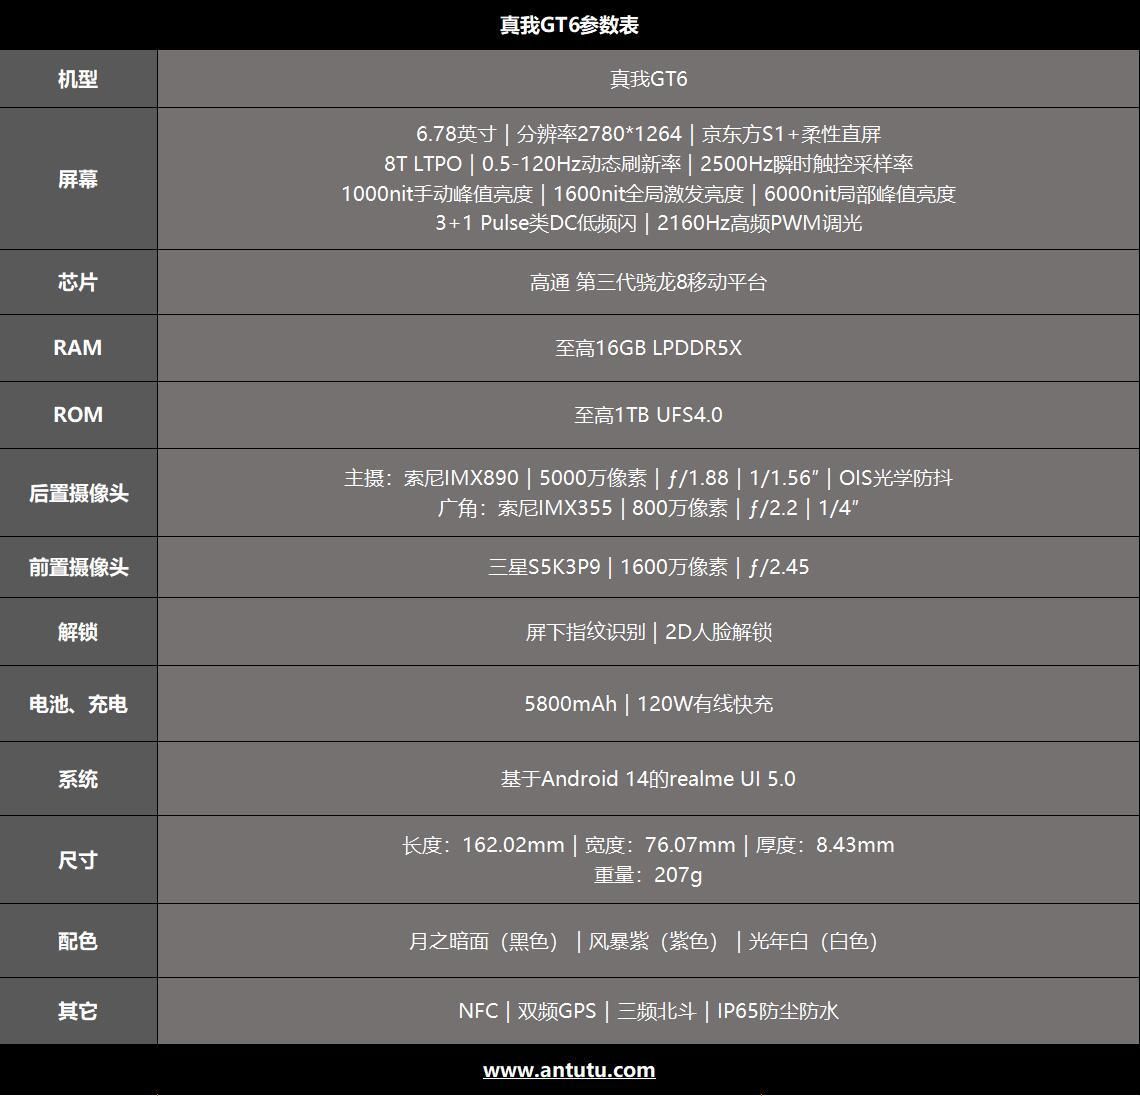Click 屏下指纹识别 | 2D人脸解锁
Screen dimensions: 1140x1096
pos(649,632)
